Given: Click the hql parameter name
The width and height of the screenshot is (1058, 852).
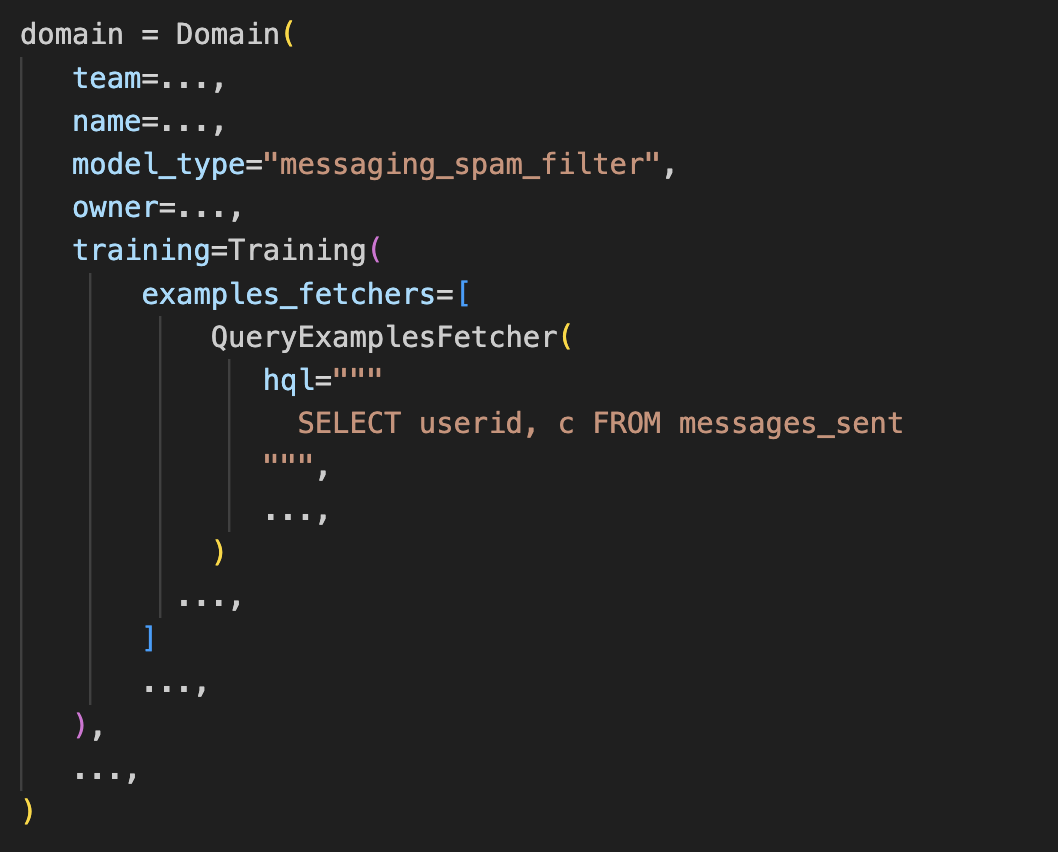Looking at the screenshot, I should pos(289,380).
